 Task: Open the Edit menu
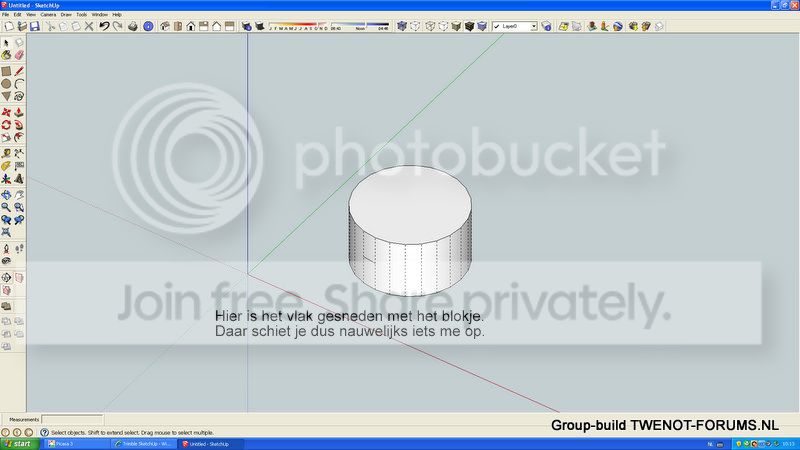[x=17, y=15]
